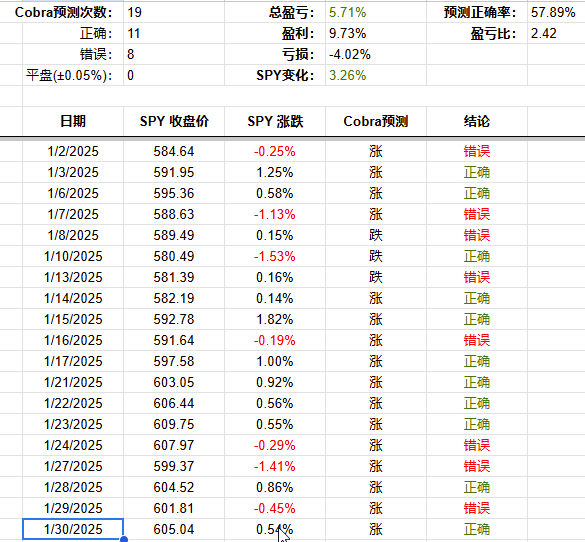This screenshot has width=585, height=542.
Task: Click the -1.53% change cell
Action: pos(275,256)
